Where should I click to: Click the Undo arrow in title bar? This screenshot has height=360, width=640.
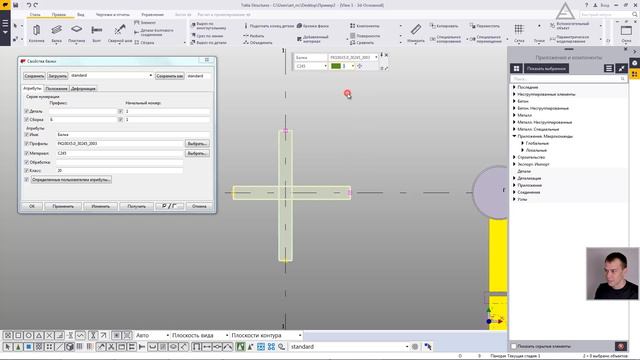pyautogui.click(x=29, y=5)
